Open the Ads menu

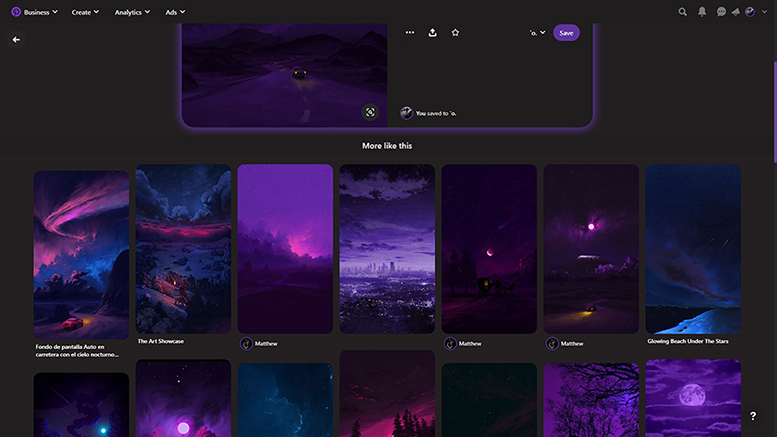pyautogui.click(x=175, y=12)
